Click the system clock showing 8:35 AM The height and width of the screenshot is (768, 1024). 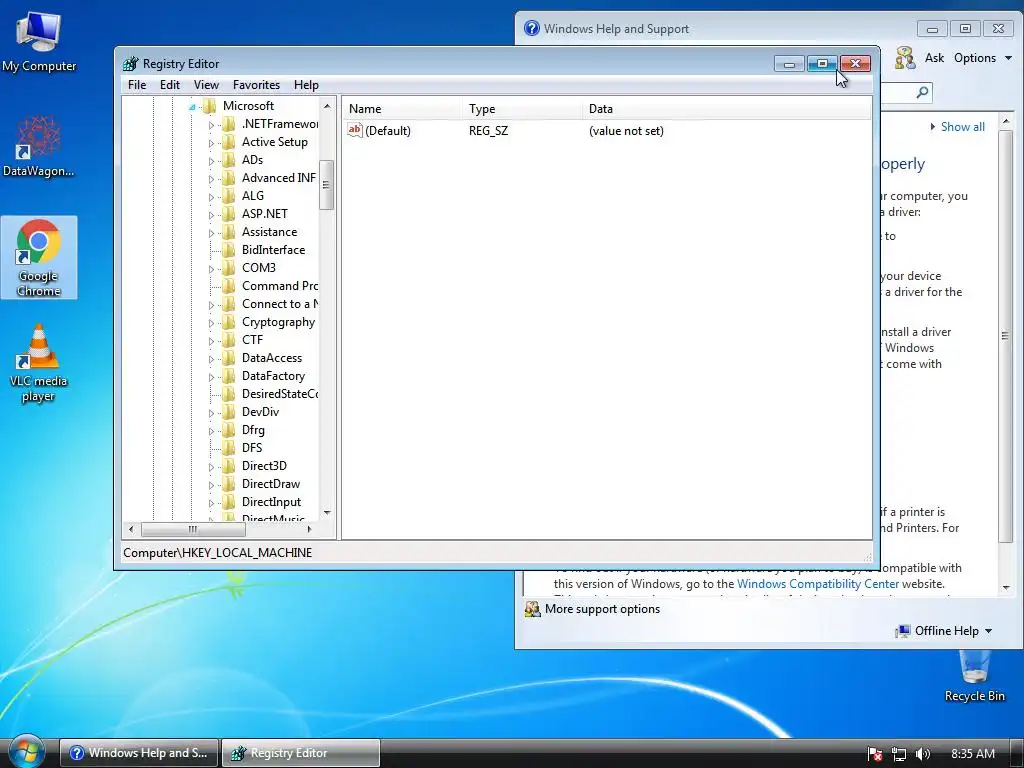coord(973,754)
